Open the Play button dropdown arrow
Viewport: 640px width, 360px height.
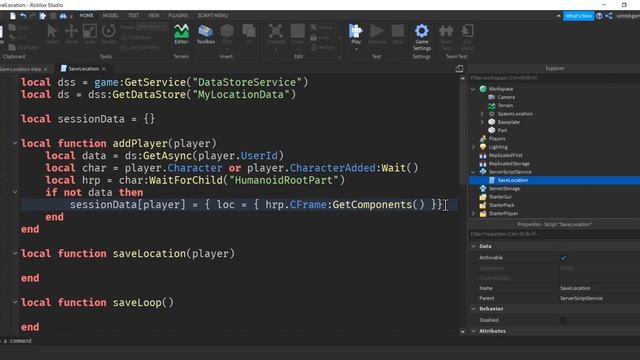tap(356, 49)
